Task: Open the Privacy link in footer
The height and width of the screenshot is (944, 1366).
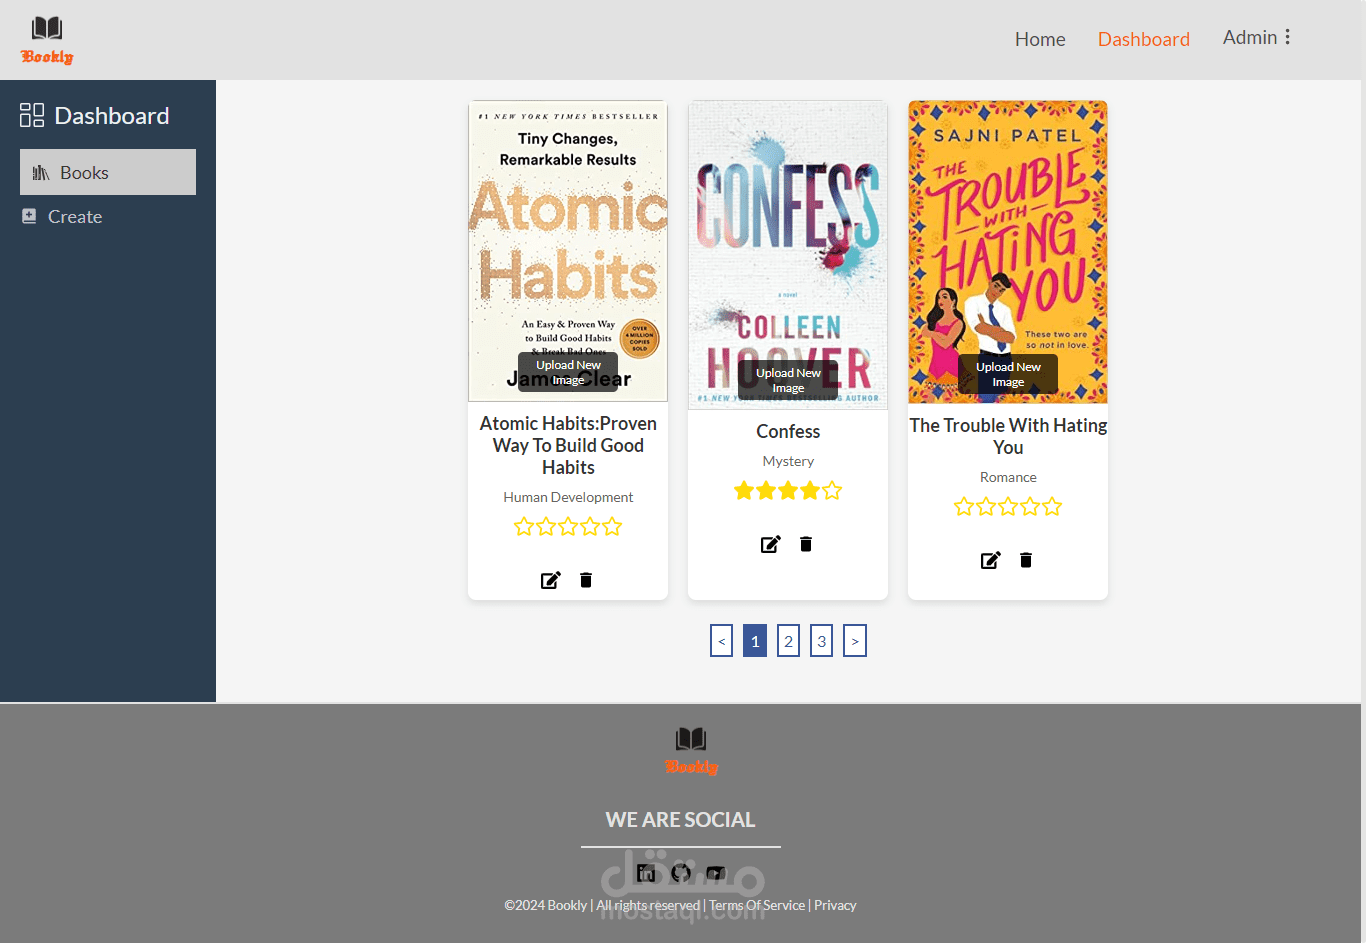Action: [835, 905]
